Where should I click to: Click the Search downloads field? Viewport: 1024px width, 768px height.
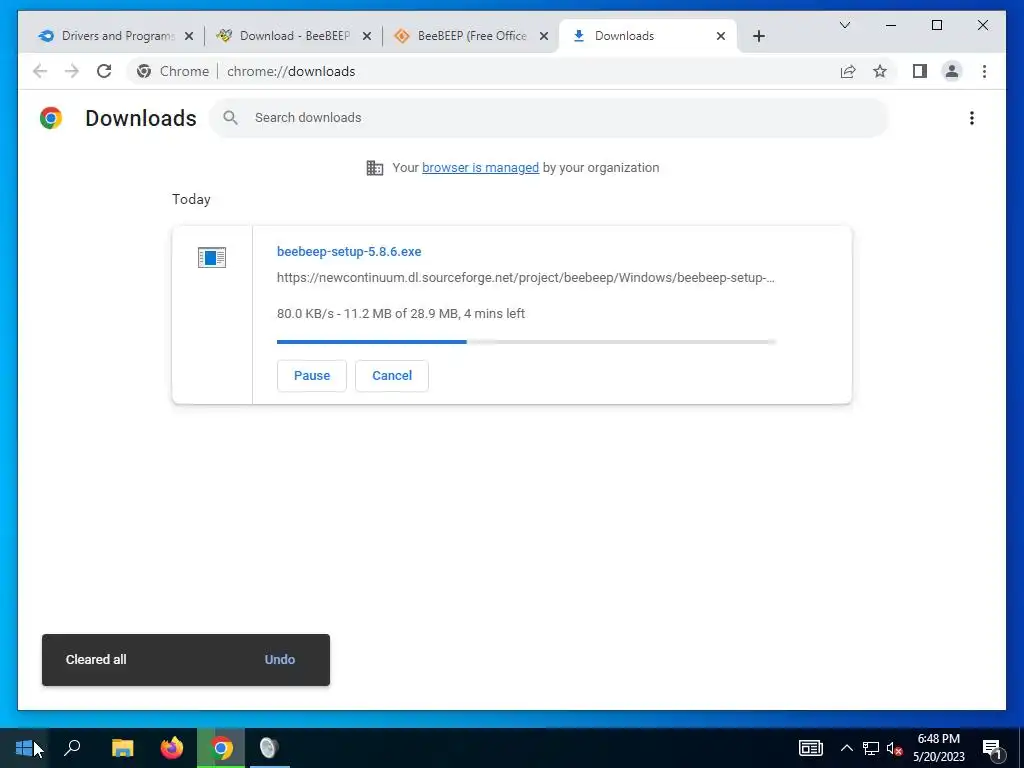[x=549, y=118]
